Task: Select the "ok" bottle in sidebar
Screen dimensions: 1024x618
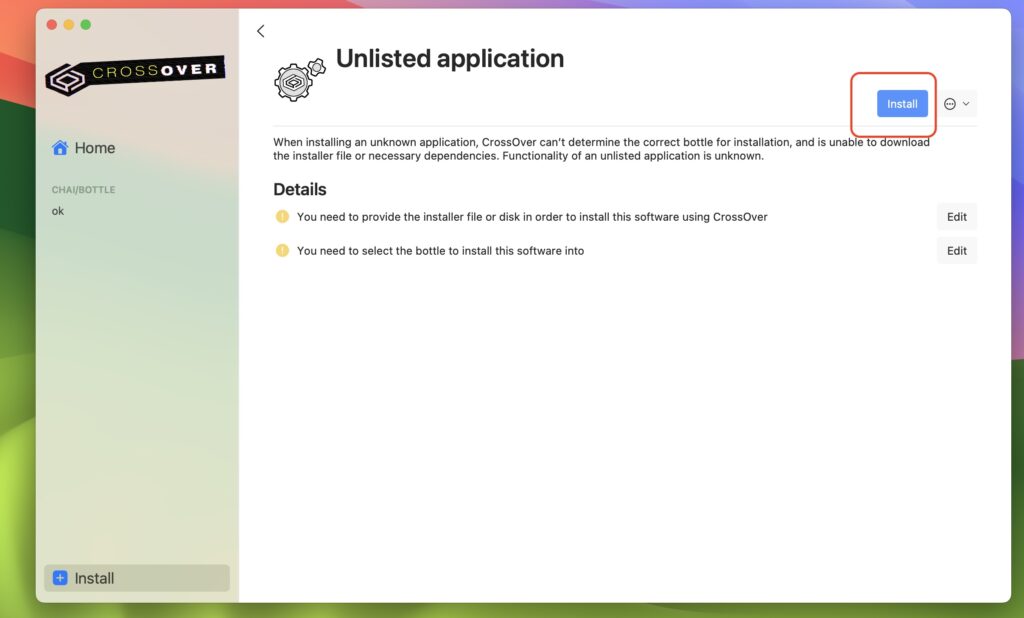Action: (58, 211)
